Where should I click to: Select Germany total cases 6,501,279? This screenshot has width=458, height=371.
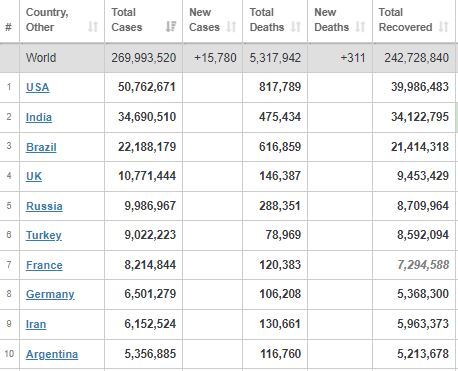click(150, 294)
